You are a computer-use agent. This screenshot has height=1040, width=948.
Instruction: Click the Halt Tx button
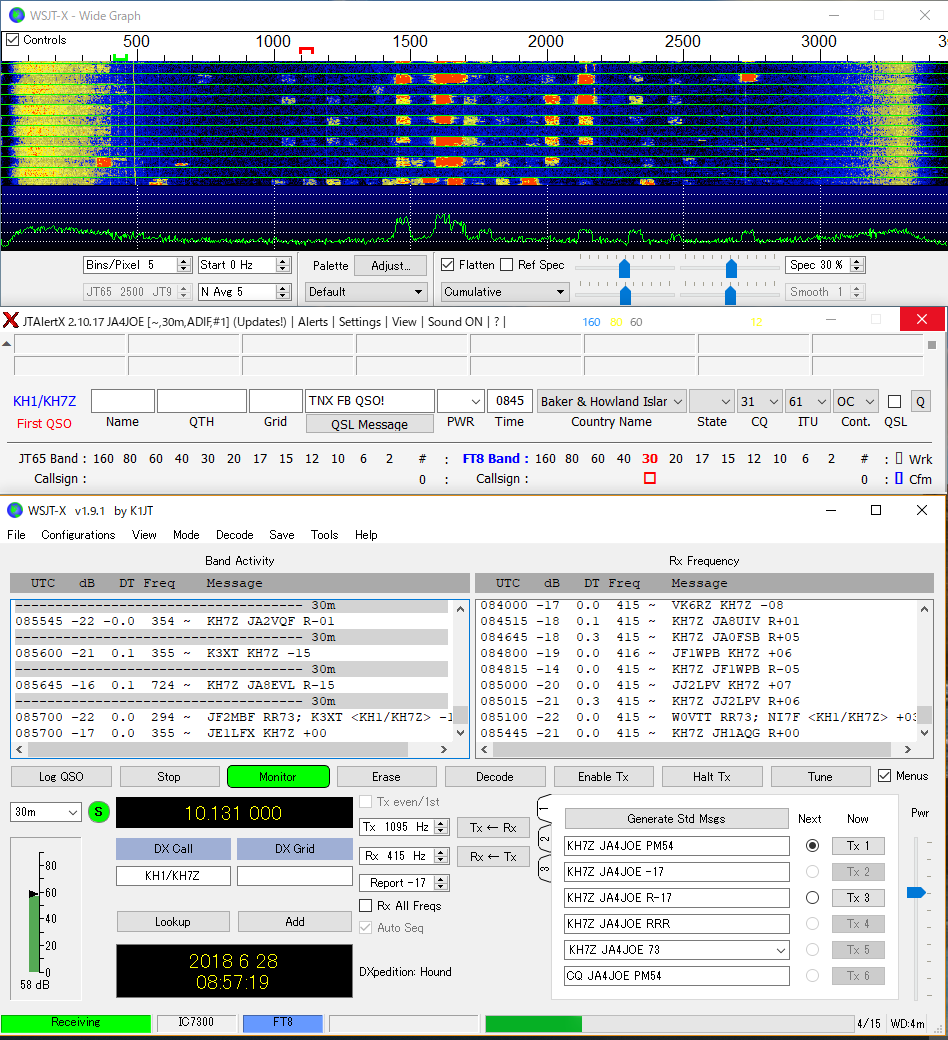712,777
